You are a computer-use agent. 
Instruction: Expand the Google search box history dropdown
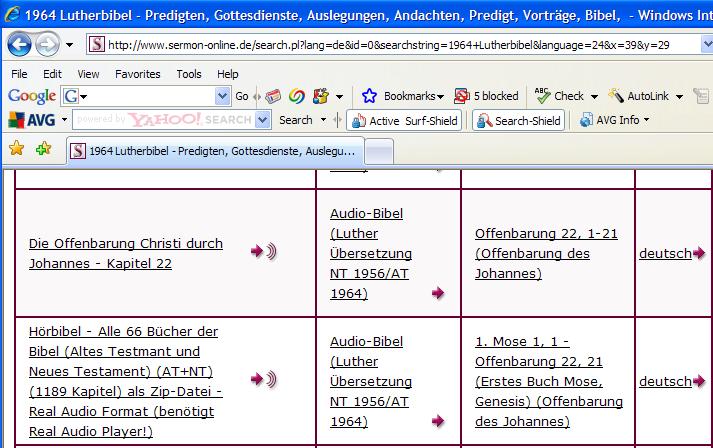[222, 96]
